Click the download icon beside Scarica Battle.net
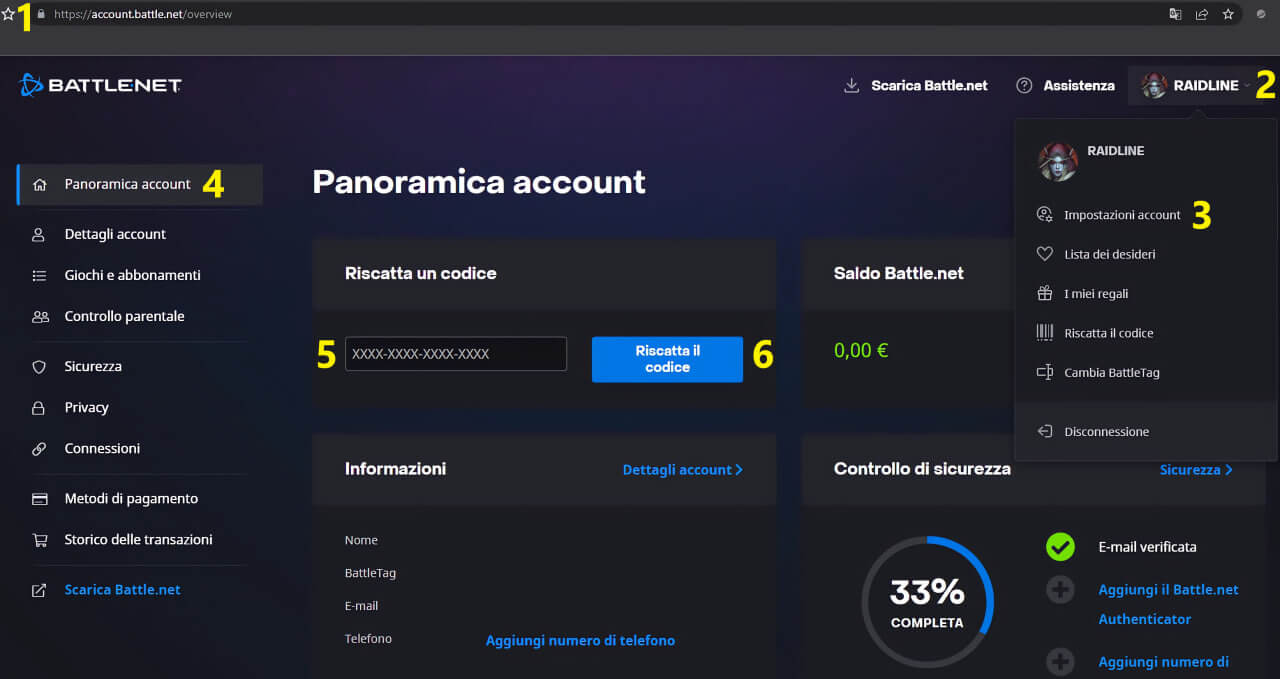 [x=852, y=86]
